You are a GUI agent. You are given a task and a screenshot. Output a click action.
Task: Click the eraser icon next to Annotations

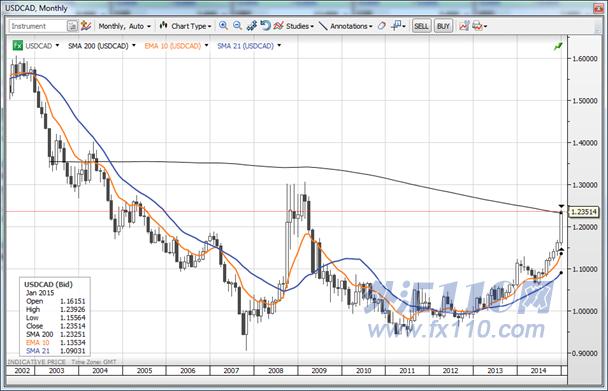pyautogui.click(x=382, y=26)
